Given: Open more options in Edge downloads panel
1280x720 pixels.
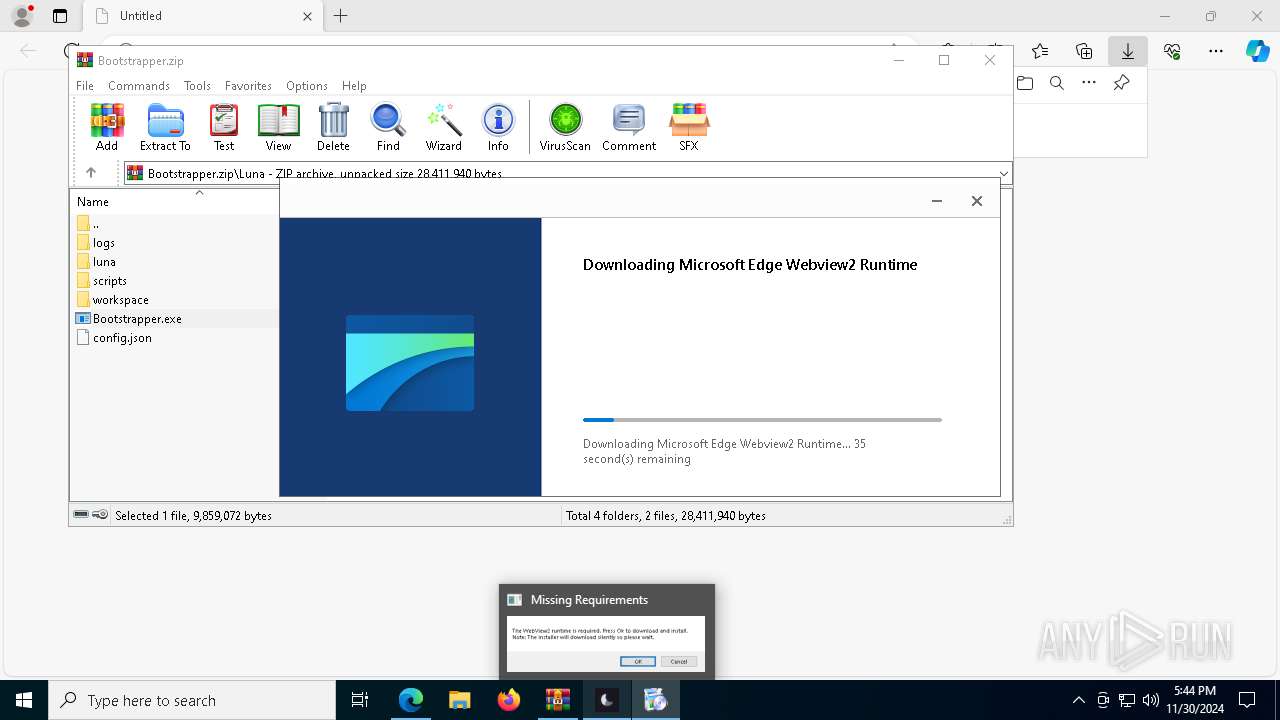Looking at the screenshot, I should [1089, 83].
